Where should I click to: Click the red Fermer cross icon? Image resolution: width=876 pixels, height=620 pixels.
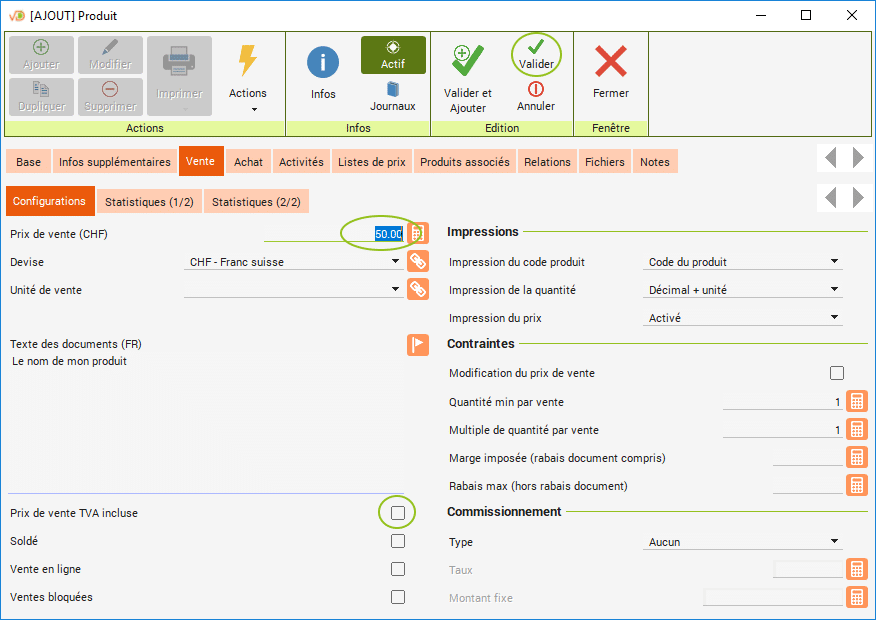(x=610, y=64)
